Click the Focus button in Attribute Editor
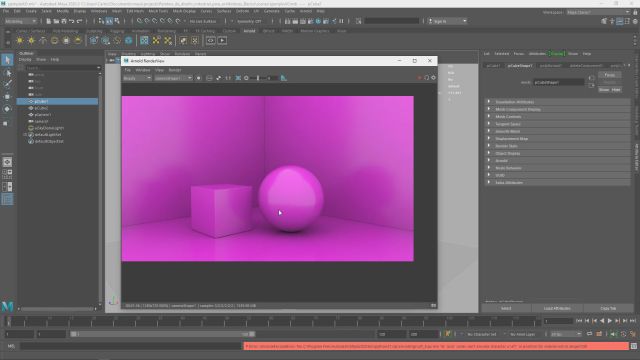Viewport: 640px width, 360px height. [x=609, y=75]
